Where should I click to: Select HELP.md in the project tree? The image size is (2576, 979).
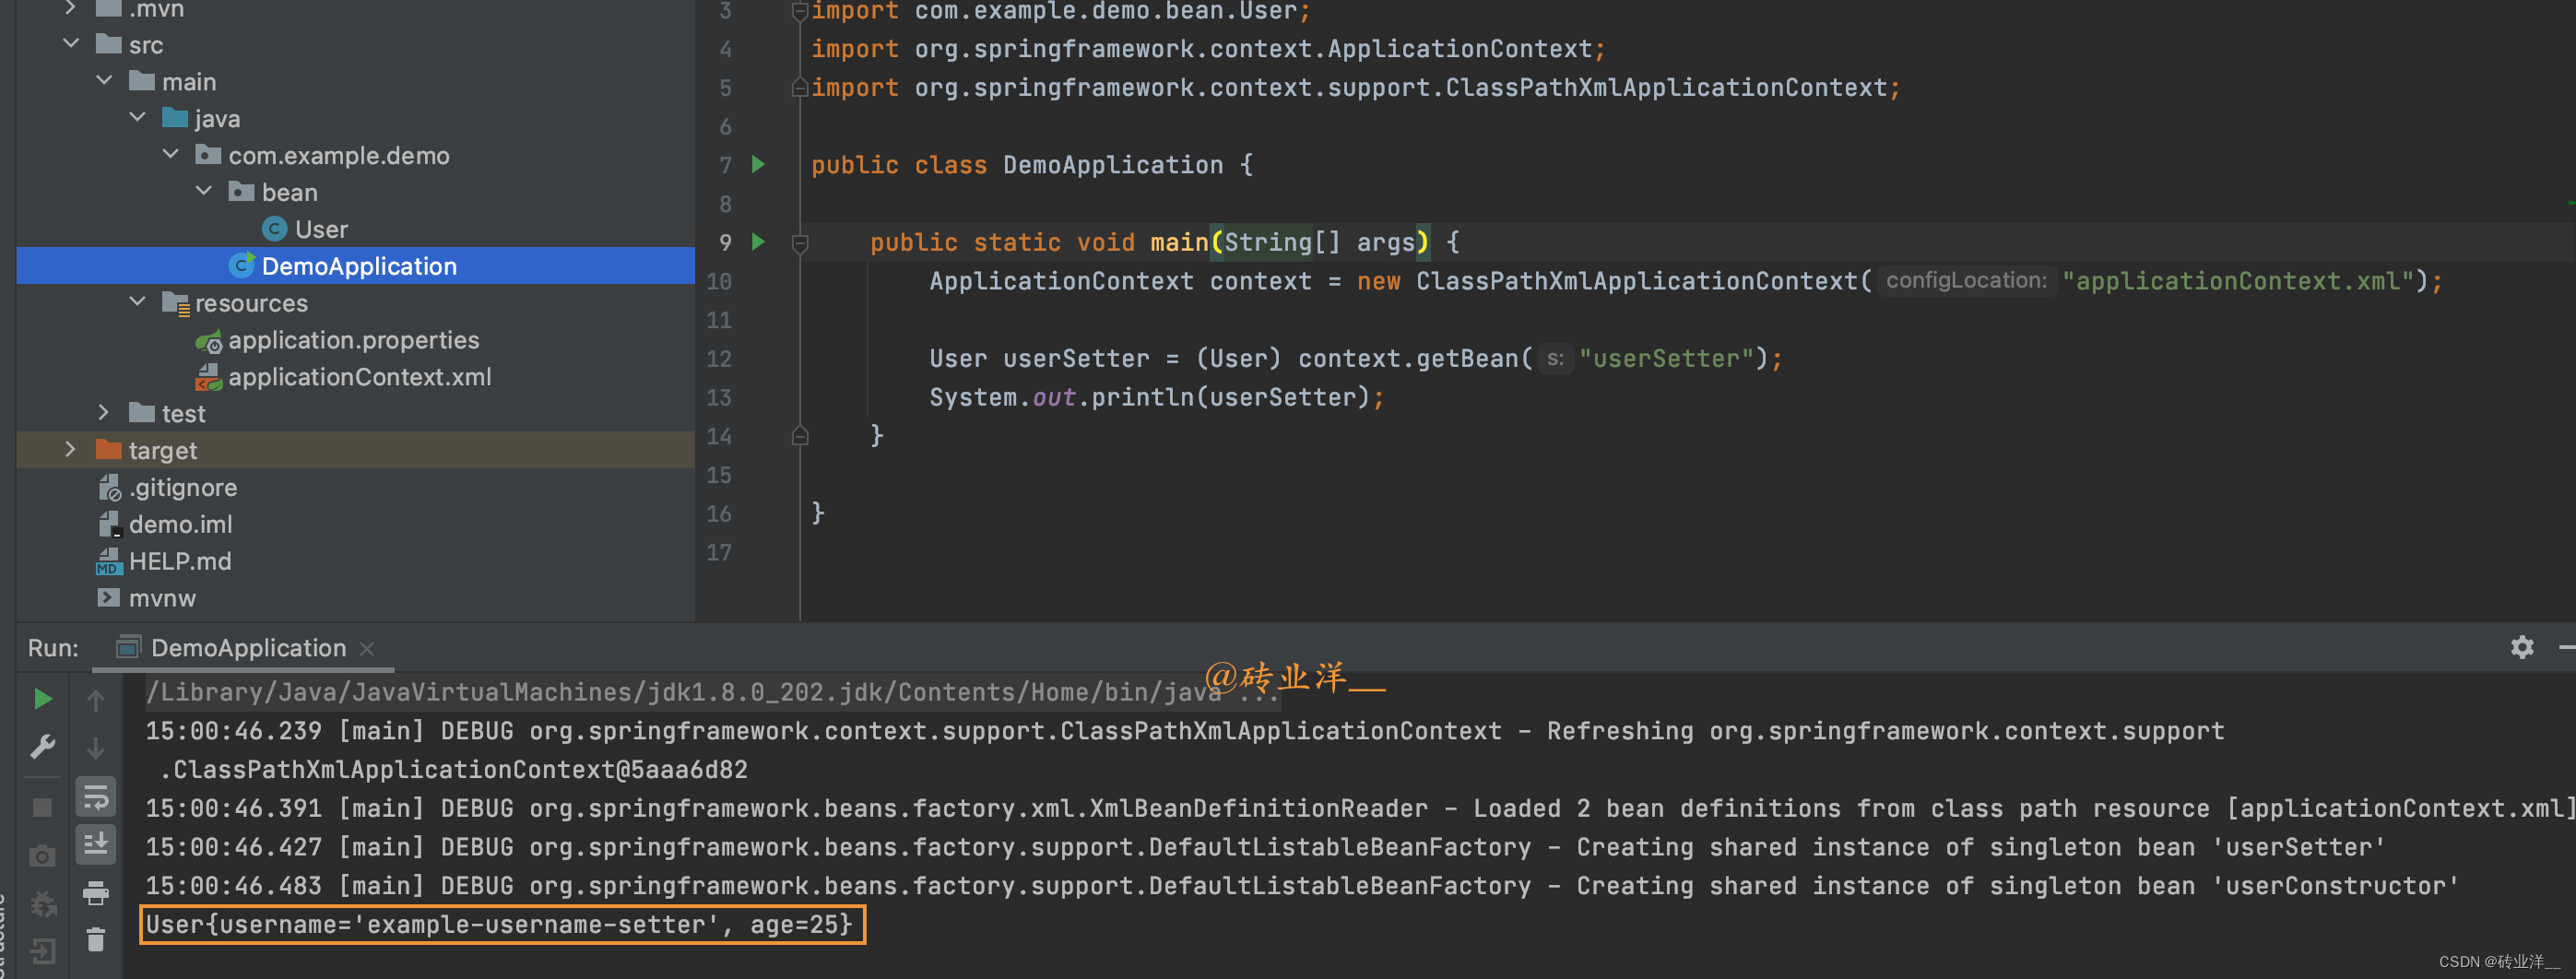tap(180, 561)
